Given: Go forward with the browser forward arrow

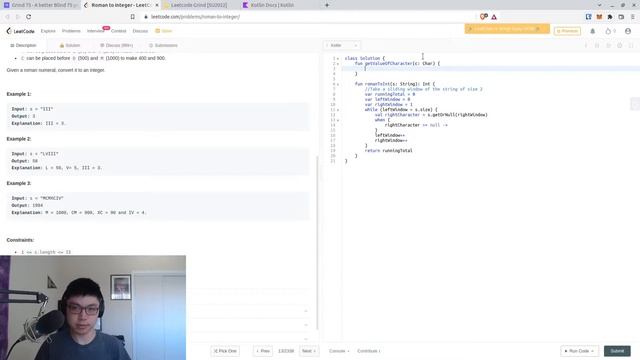Looking at the screenshot, I should pos(18,17).
